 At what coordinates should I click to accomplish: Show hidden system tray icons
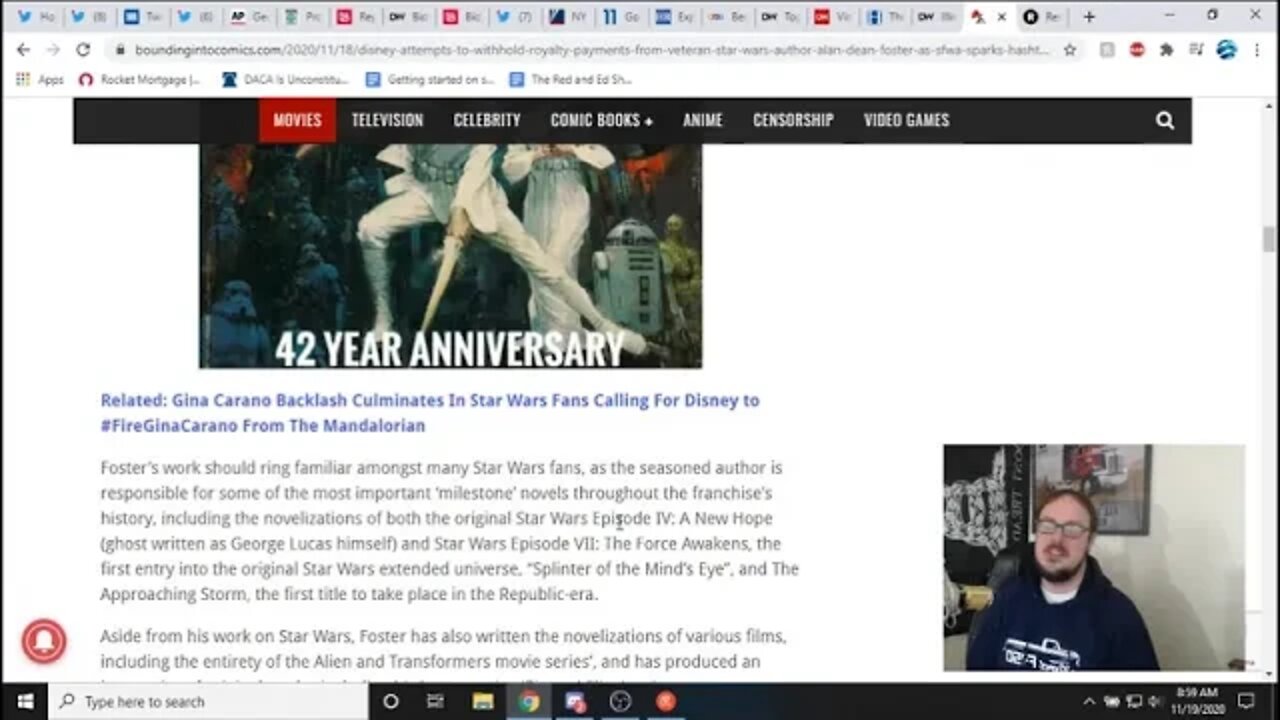(x=1089, y=701)
